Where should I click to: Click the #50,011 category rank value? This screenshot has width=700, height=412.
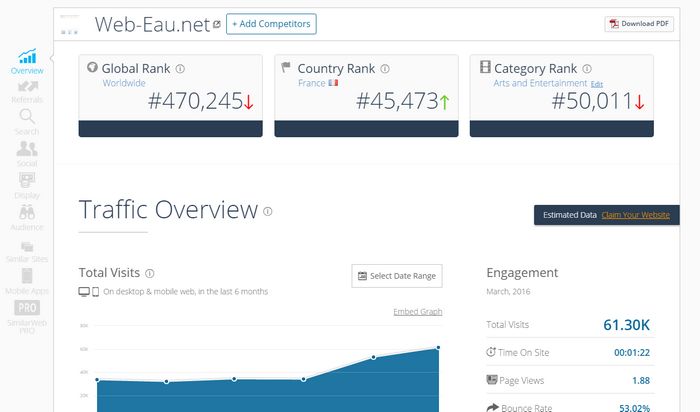[x=592, y=101]
